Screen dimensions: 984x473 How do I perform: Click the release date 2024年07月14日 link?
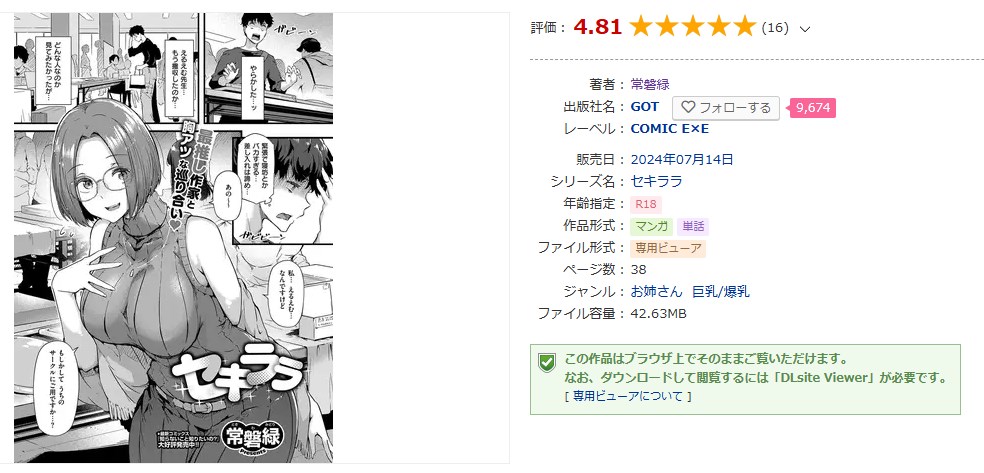682,159
